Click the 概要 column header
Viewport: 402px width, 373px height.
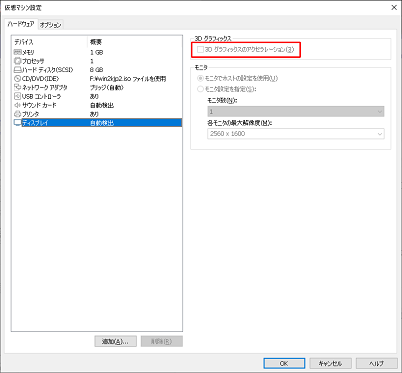point(96,42)
